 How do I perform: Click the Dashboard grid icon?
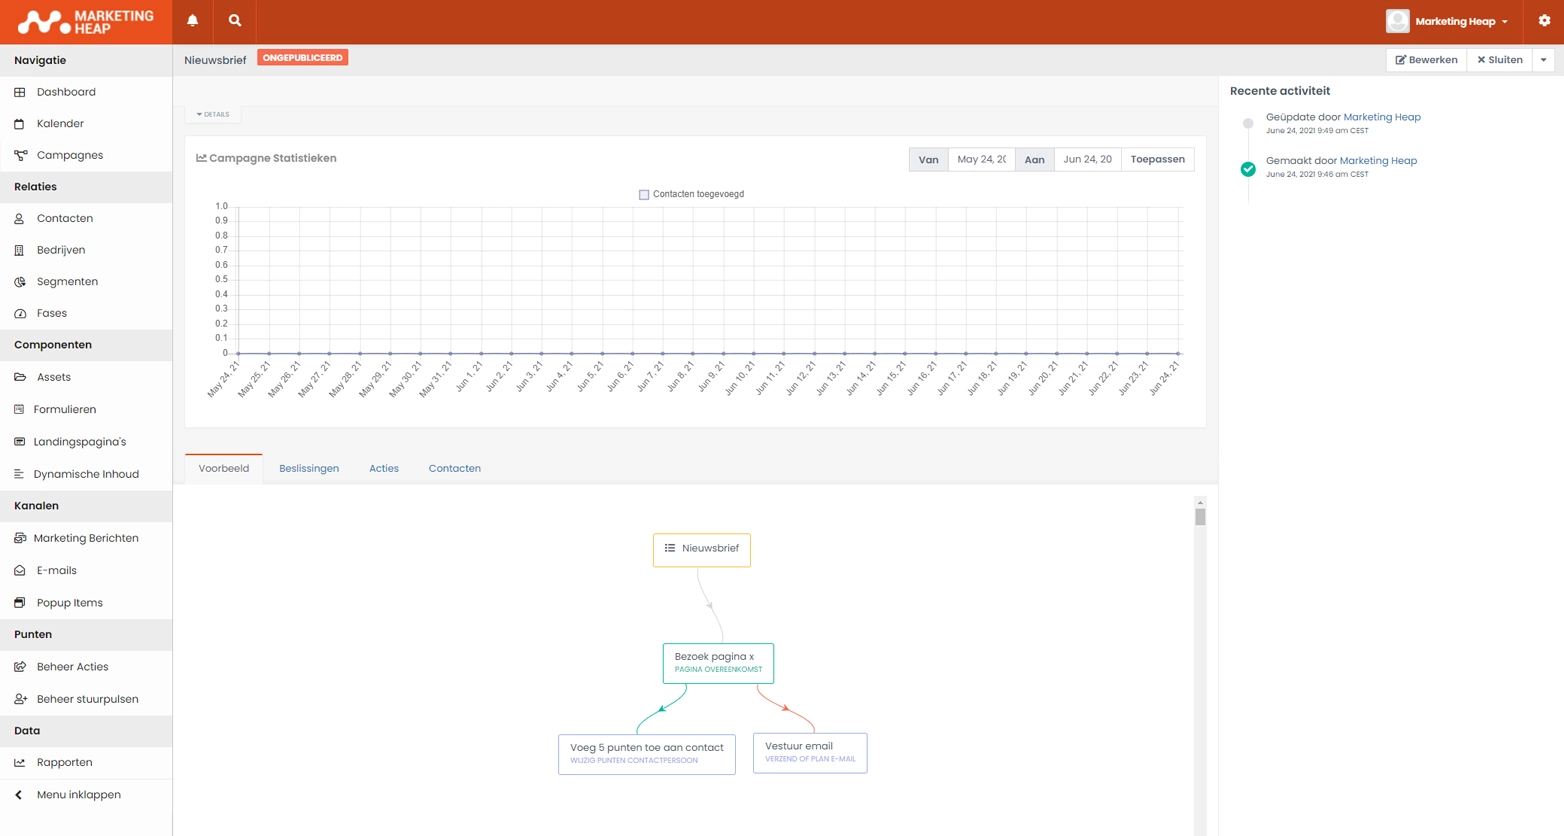tap(19, 92)
